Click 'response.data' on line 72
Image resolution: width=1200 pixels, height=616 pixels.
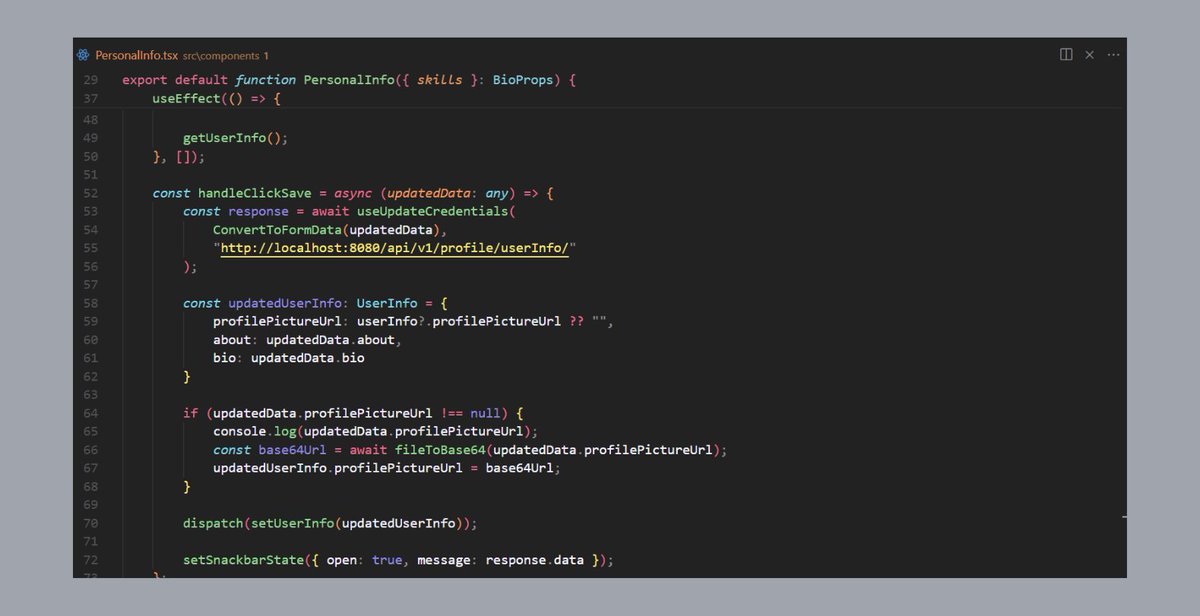pyautogui.click(x=534, y=560)
